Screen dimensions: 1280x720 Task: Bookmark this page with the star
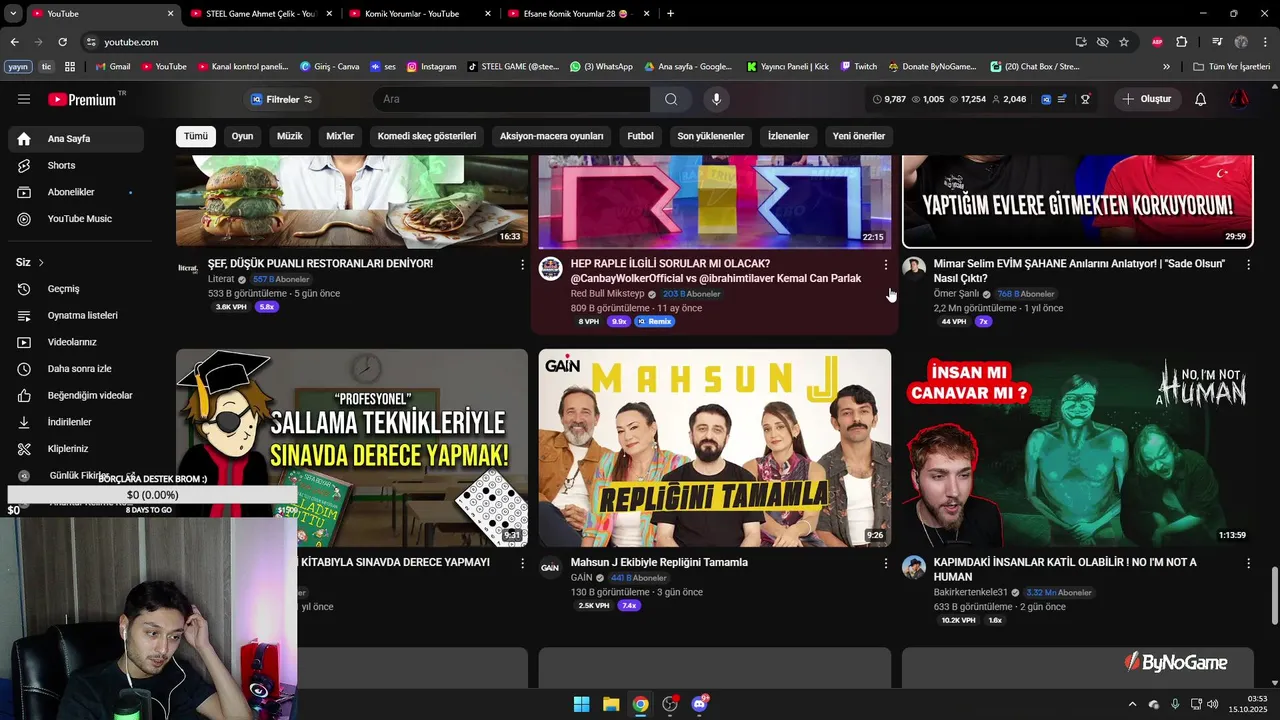click(x=1124, y=42)
